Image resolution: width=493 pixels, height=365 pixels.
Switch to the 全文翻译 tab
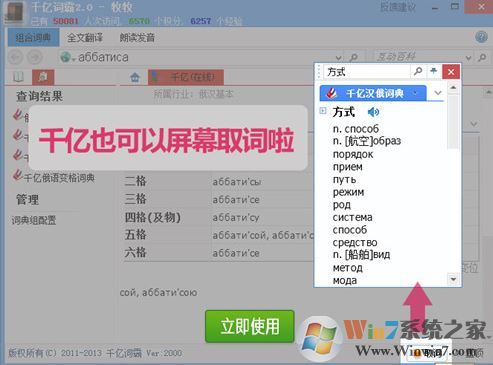[x=85, y=37]
